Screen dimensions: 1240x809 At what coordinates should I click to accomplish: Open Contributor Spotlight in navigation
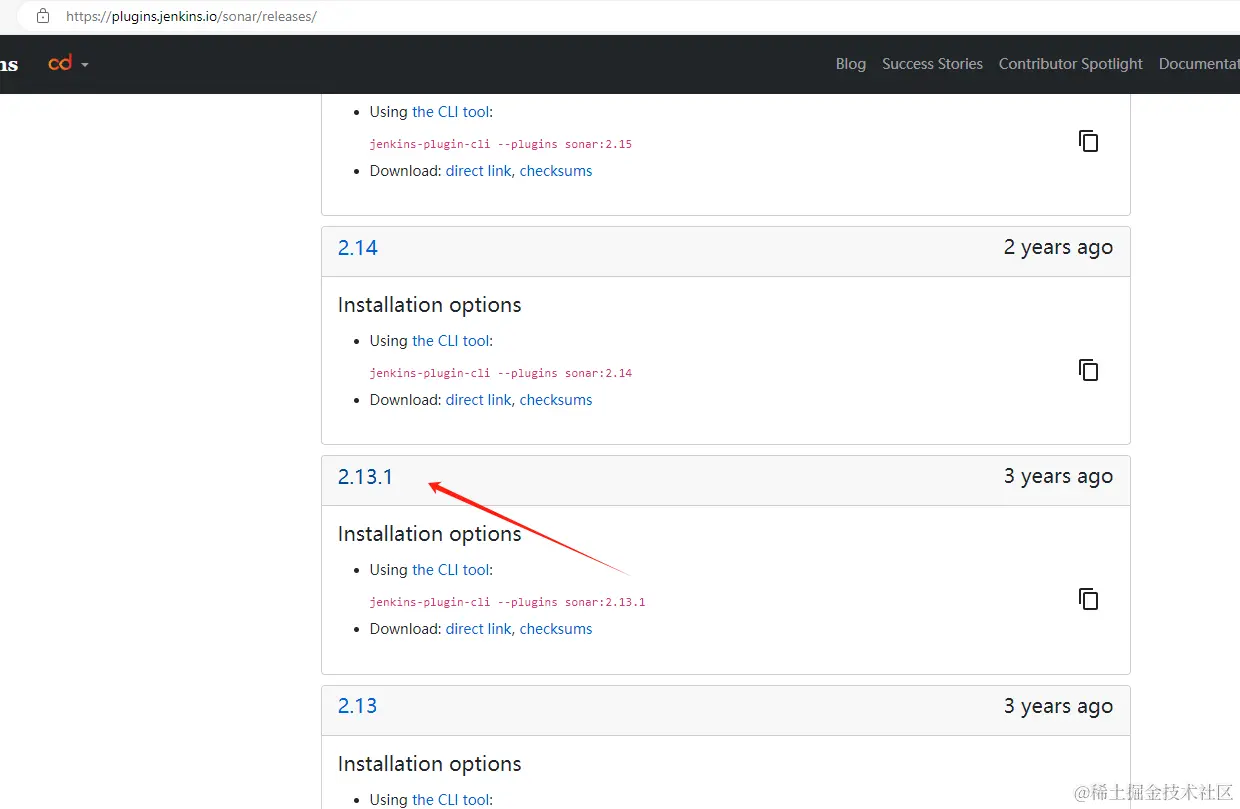point(1070,64)
